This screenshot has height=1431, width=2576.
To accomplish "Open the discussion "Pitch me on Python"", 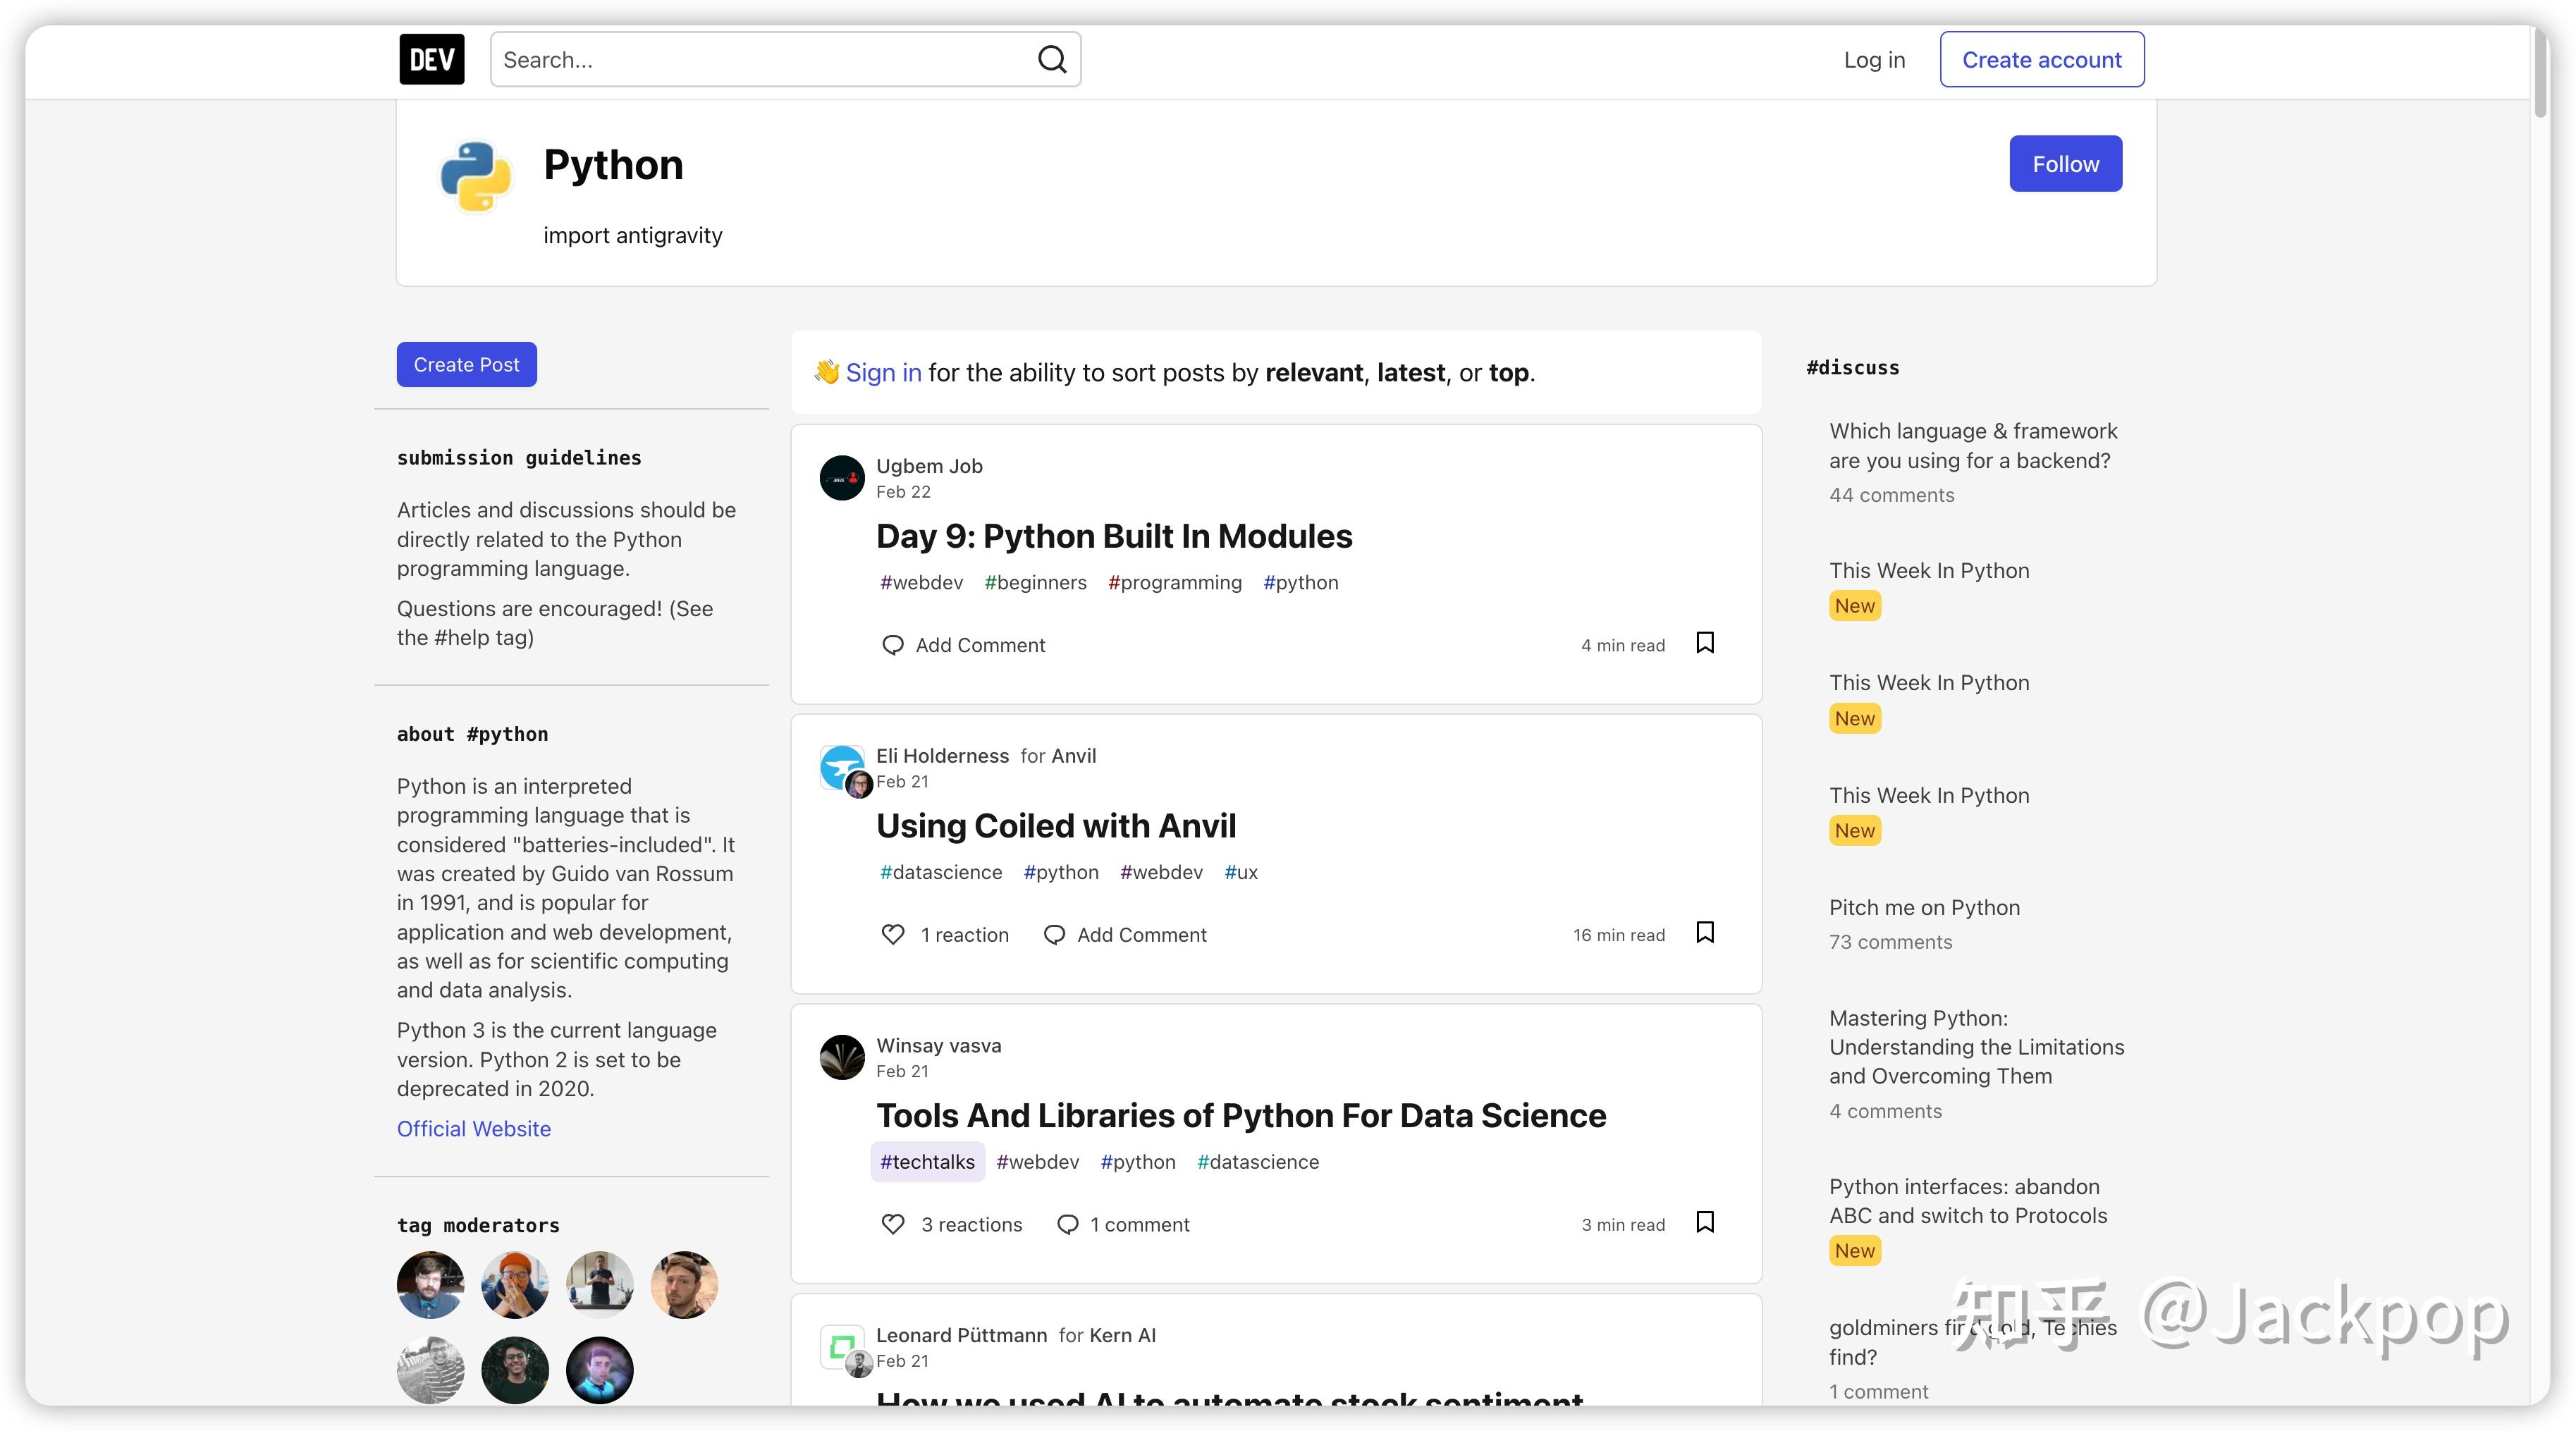I will click(1925, 907).
